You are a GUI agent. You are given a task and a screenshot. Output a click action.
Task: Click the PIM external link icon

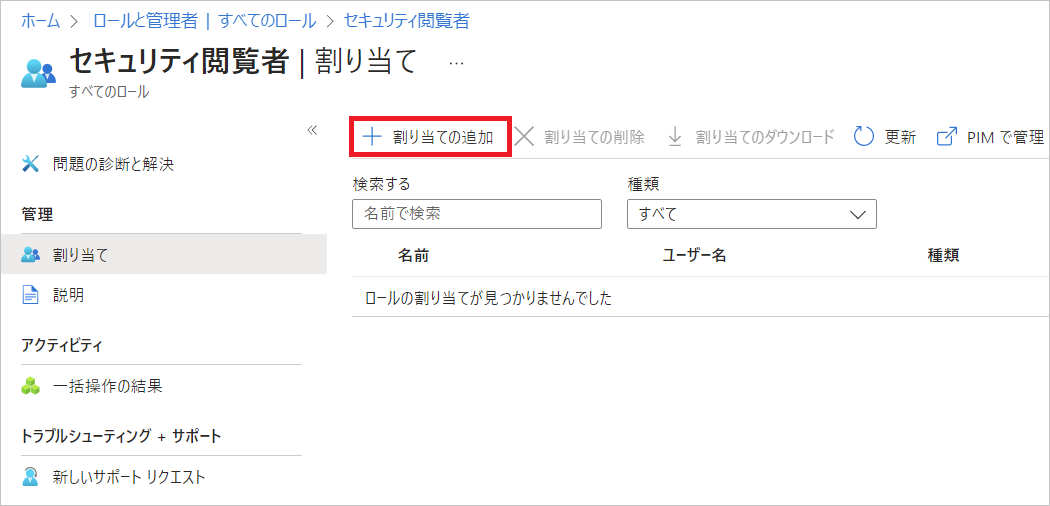coord(946,137)
